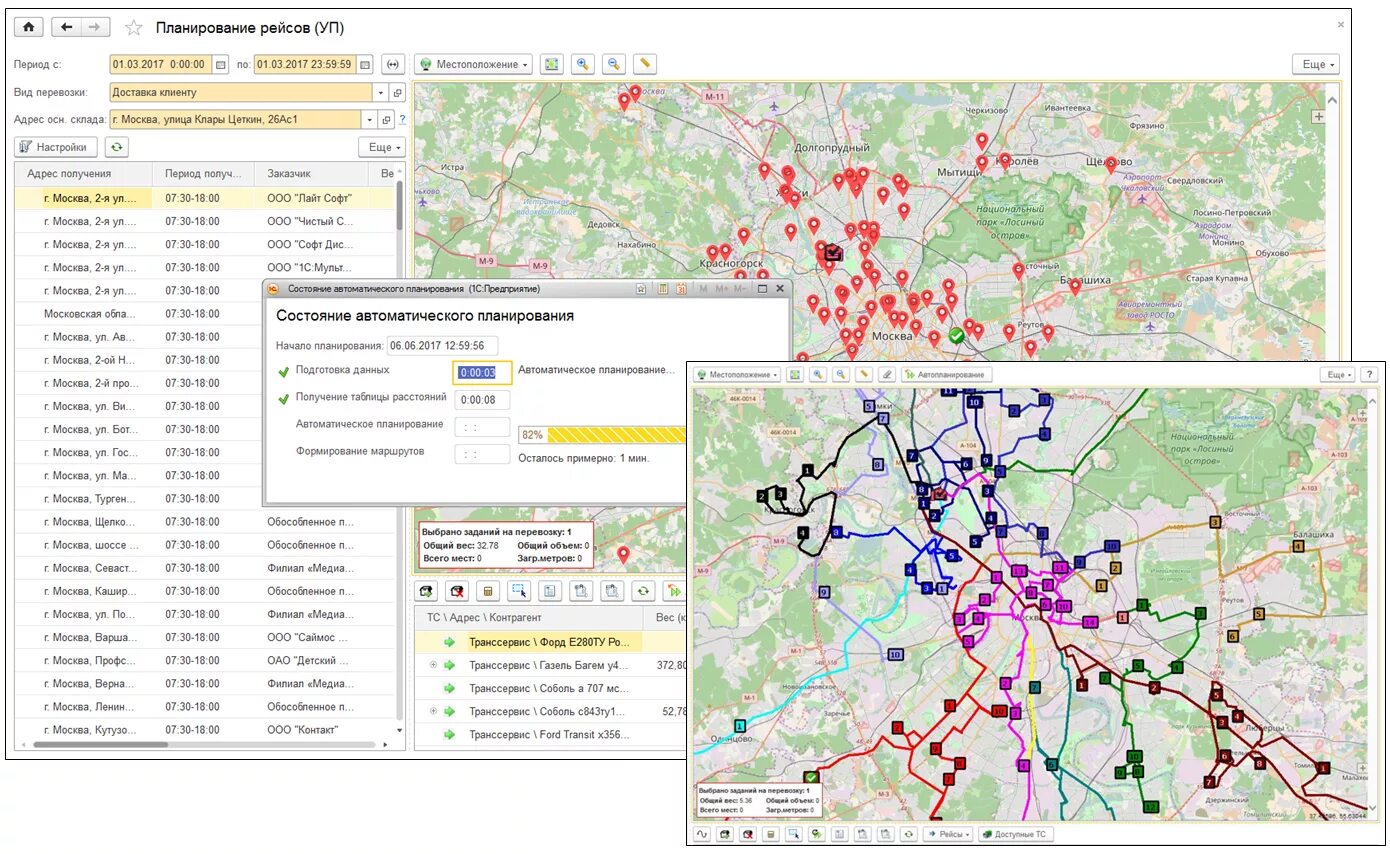Image resolution: width=1390 pixels, height=854 pixels.
Task: Click the Настройки button
Action: (56, 147)
